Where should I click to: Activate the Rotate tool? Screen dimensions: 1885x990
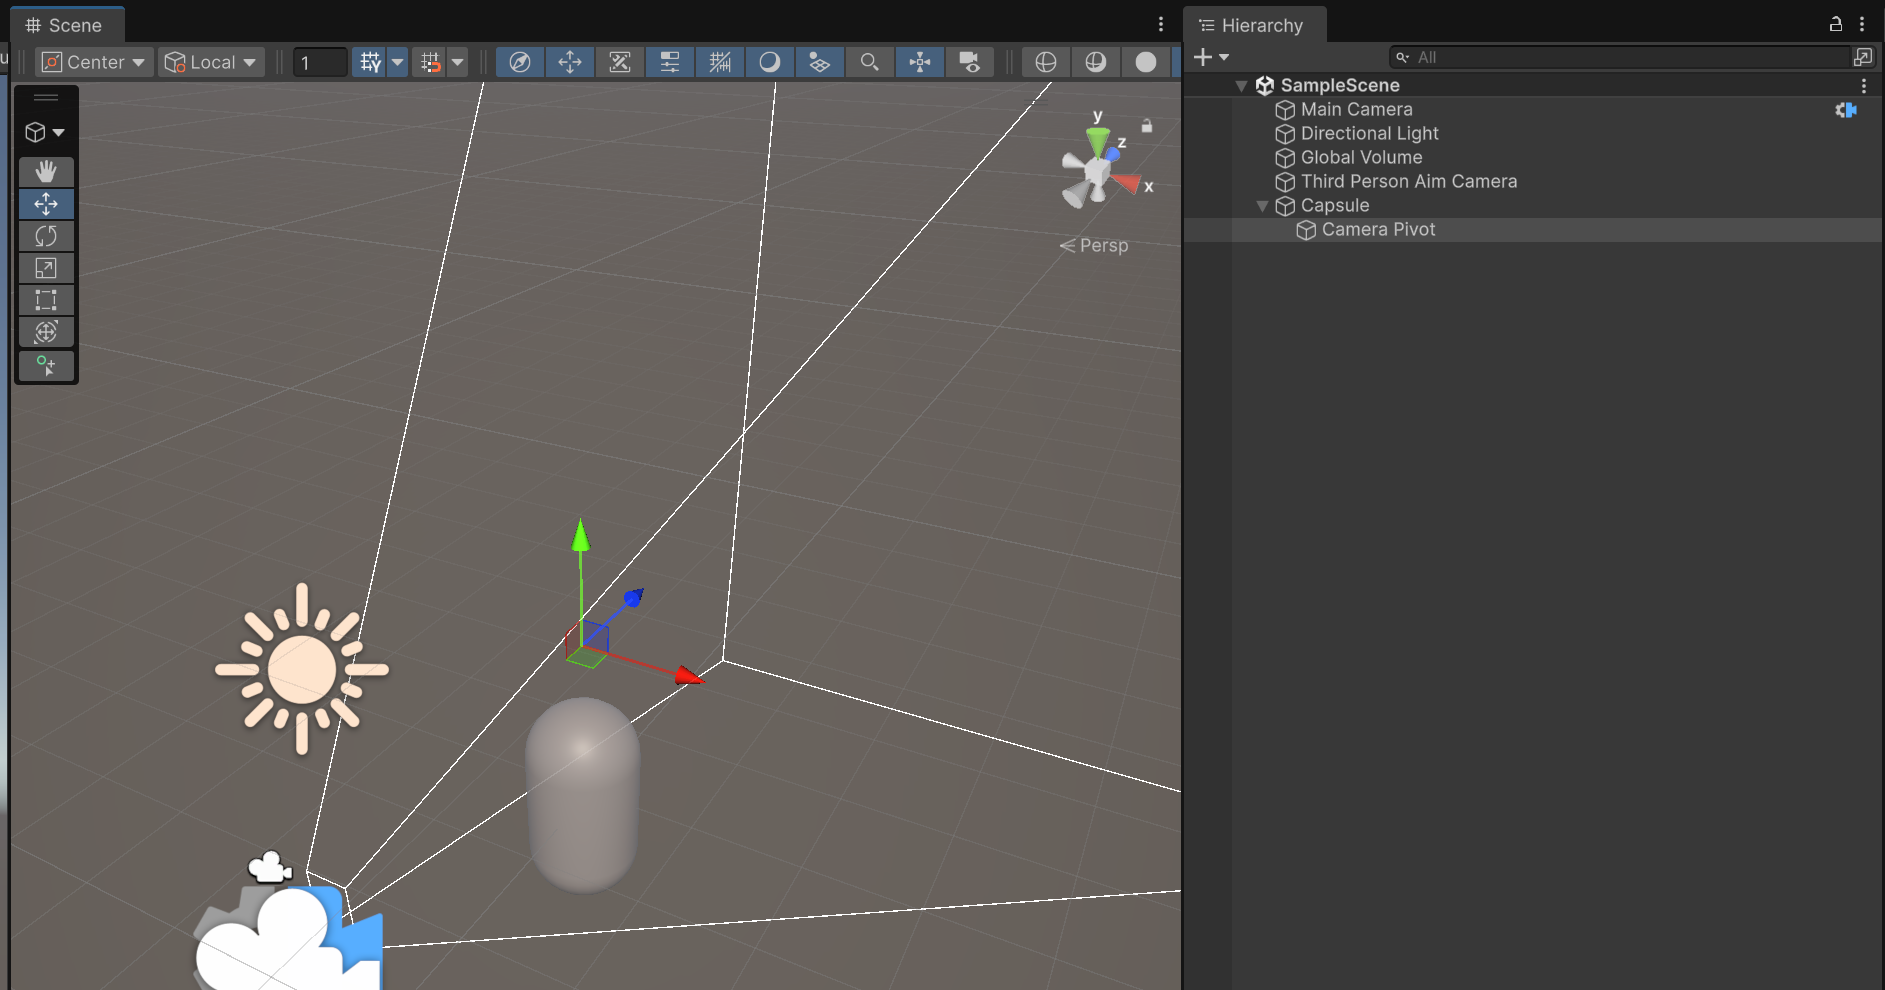46,236
